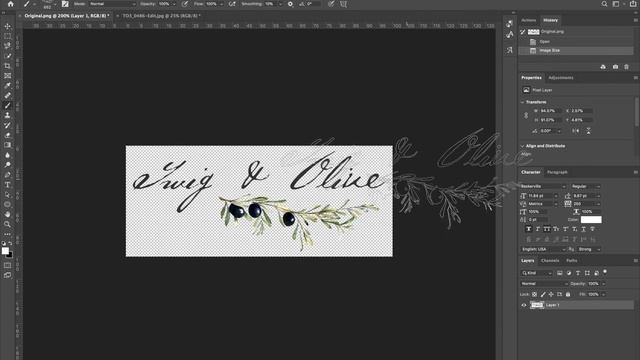Collapse the Transform section
This screenshot has height=360, width=640.
[x=522, y=102]
